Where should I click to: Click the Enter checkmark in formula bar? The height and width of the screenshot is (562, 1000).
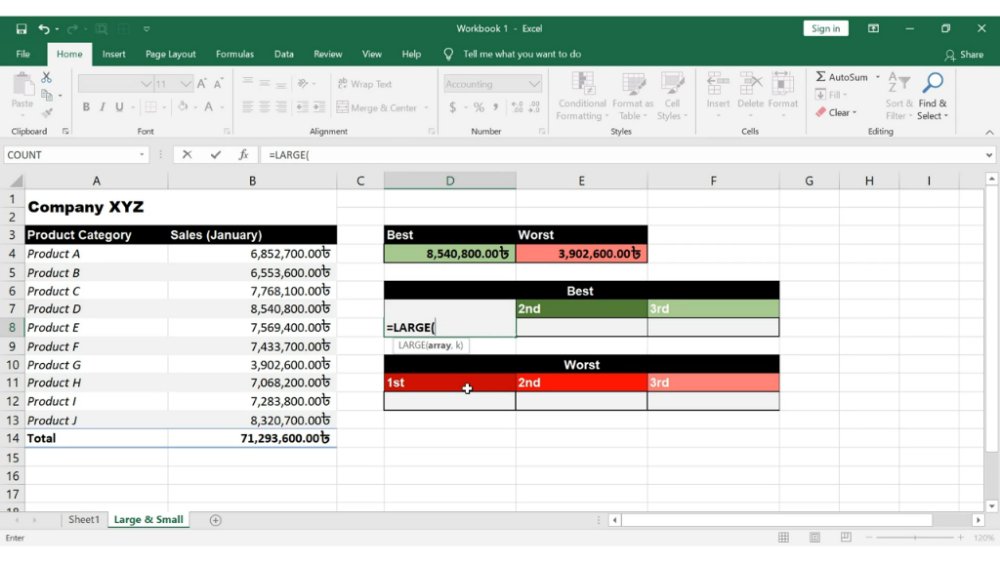[216, 154]
